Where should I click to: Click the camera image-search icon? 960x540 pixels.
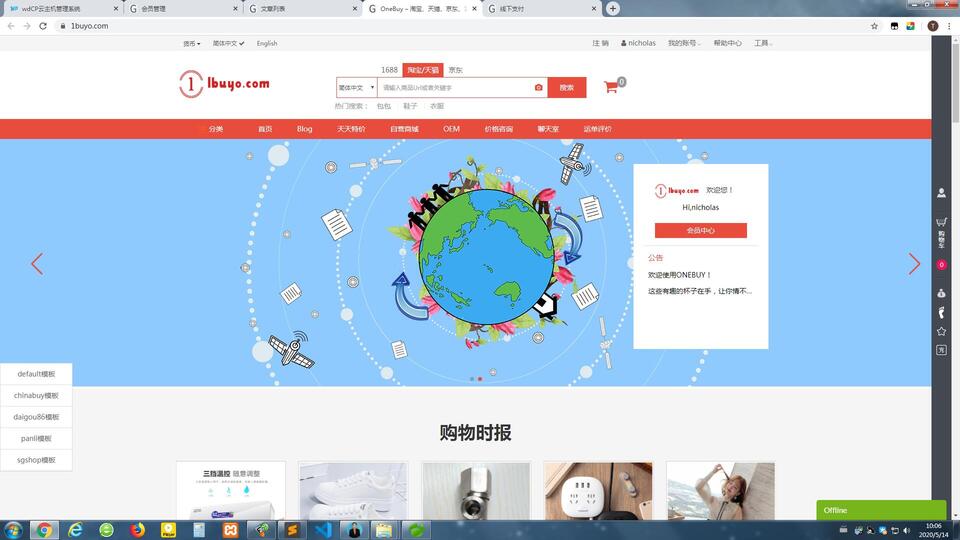click(x=538, y=88)
